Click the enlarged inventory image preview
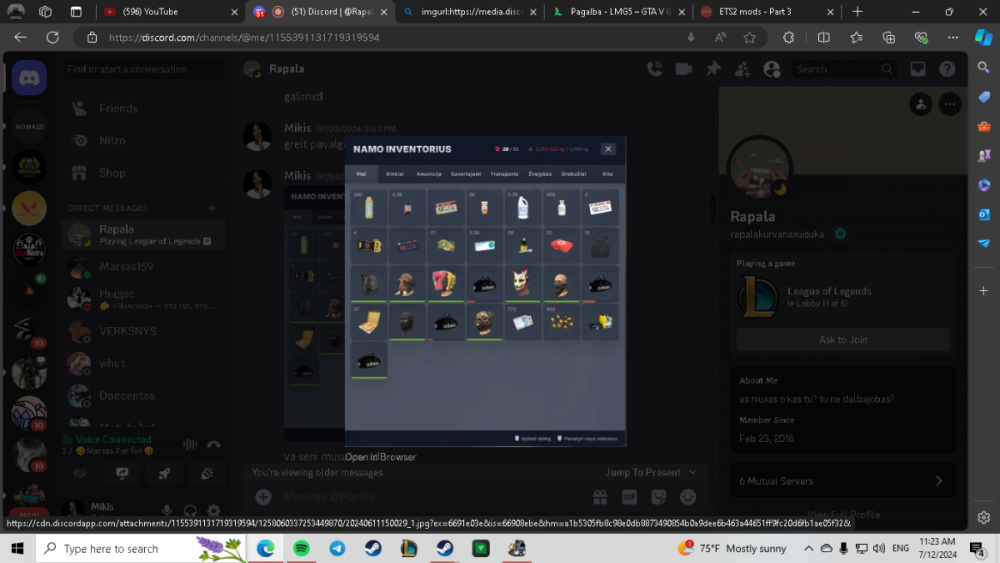 coord(485,291)
